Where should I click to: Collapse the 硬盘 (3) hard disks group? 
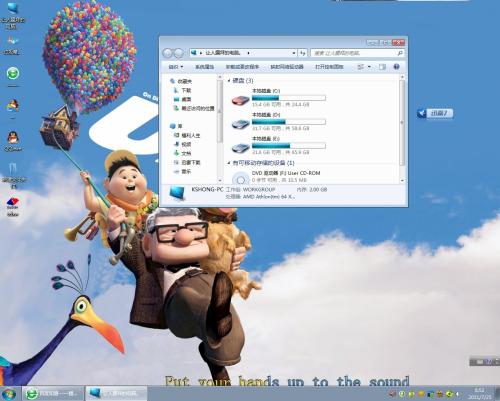click(229, 81)
